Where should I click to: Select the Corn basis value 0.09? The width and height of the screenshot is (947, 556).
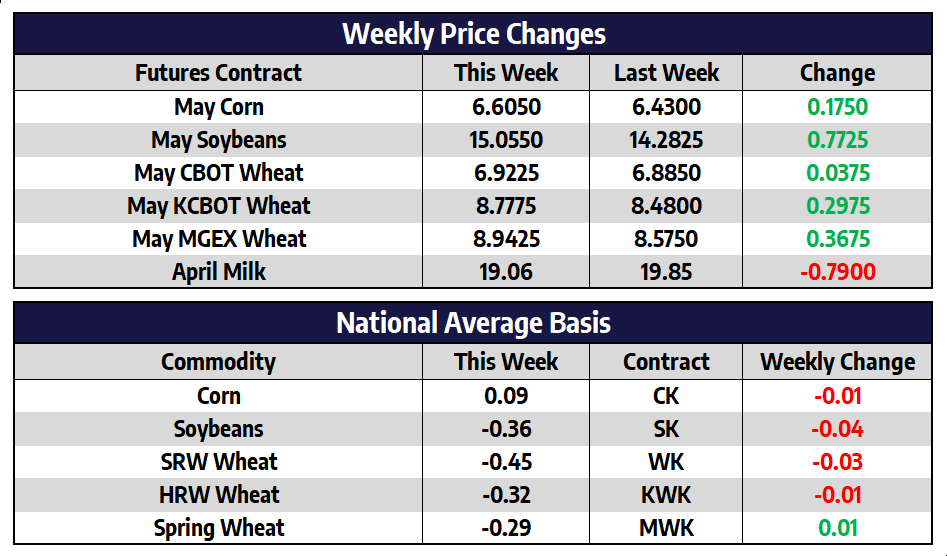pos(505,396)
